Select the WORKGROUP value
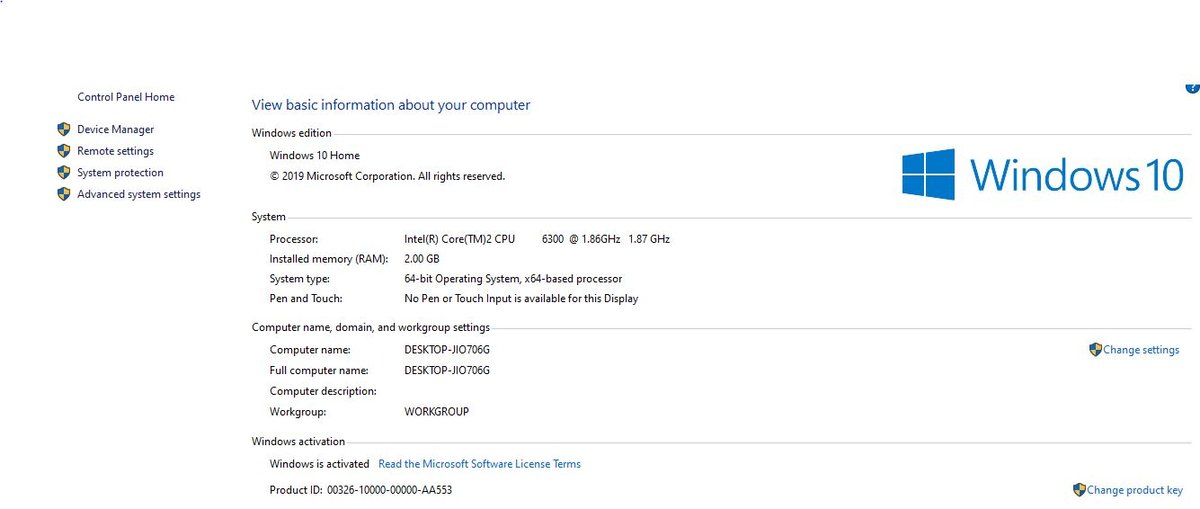Screen dimensions: 1200x509 [436, 412]
